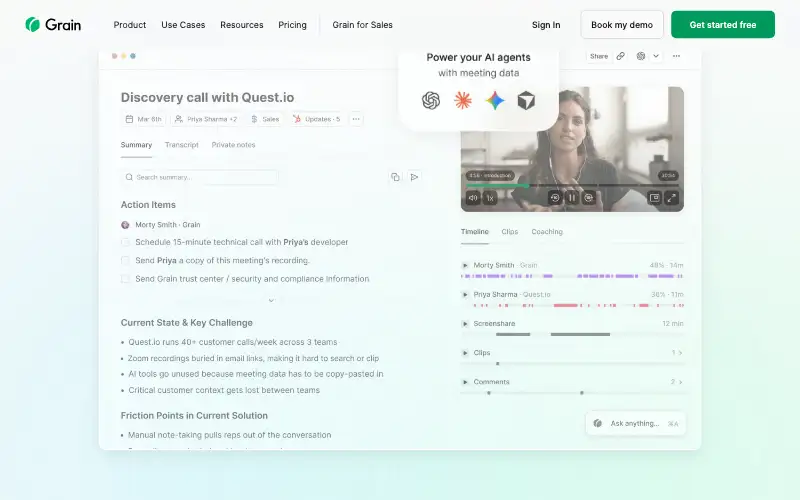800x500 pixels.
Task: Select the Claude starburst icon in the AI agents card
Action: [x=463, y=101]
